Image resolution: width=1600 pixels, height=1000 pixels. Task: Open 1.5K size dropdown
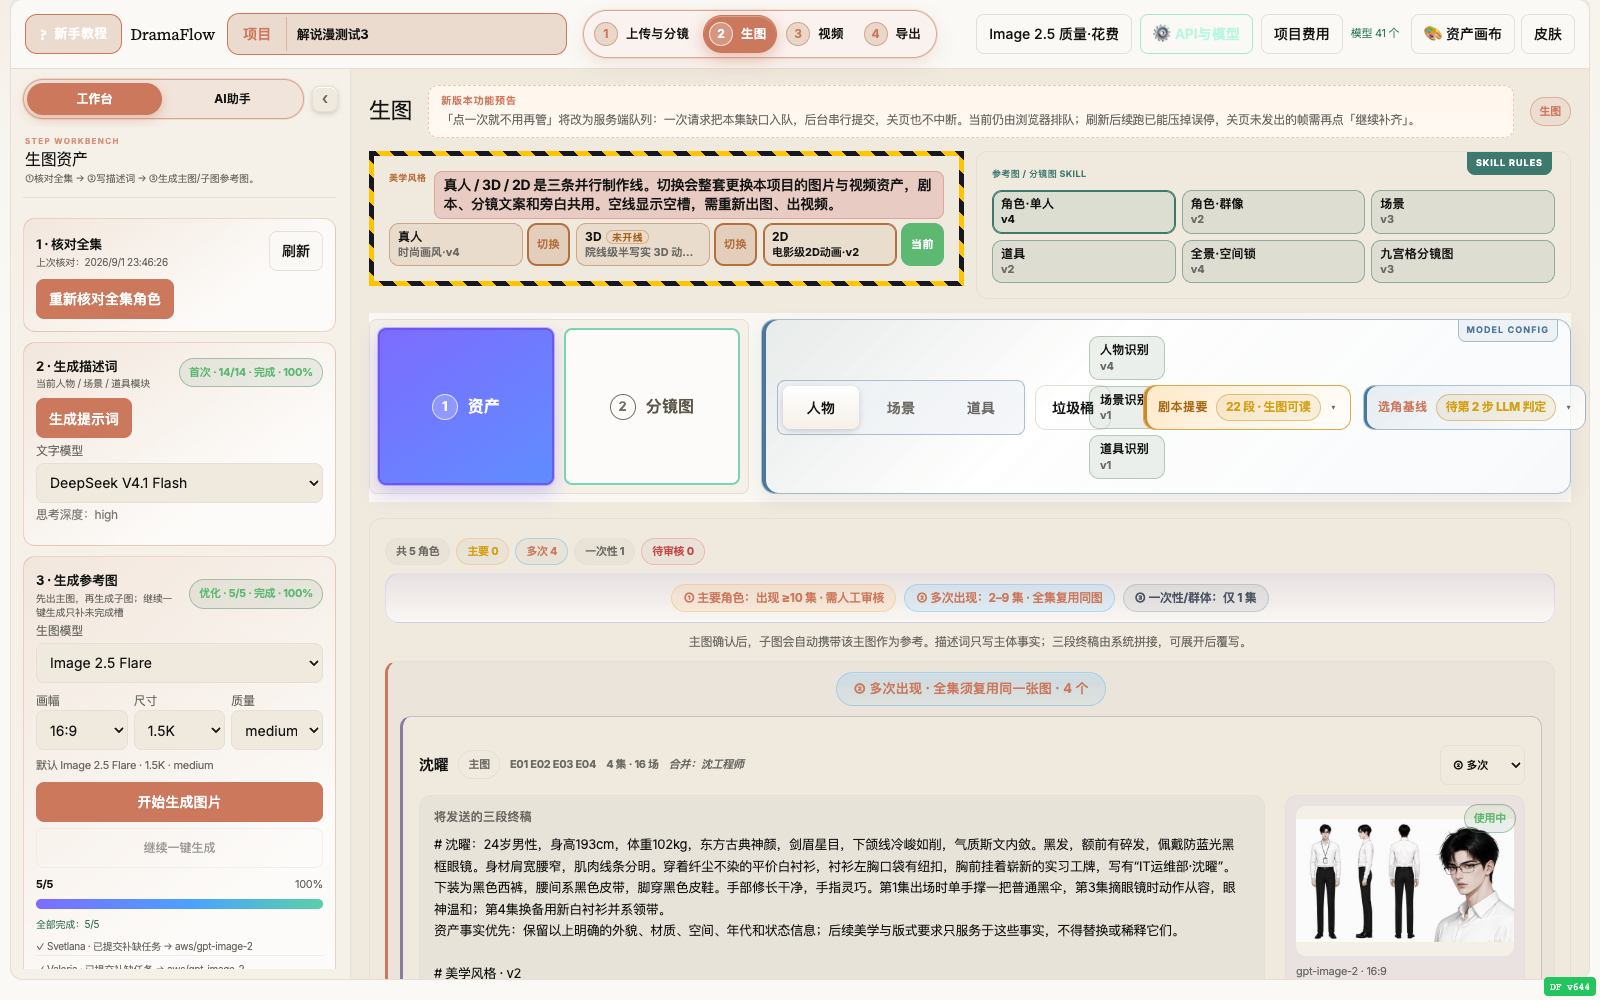coord(179,731)
